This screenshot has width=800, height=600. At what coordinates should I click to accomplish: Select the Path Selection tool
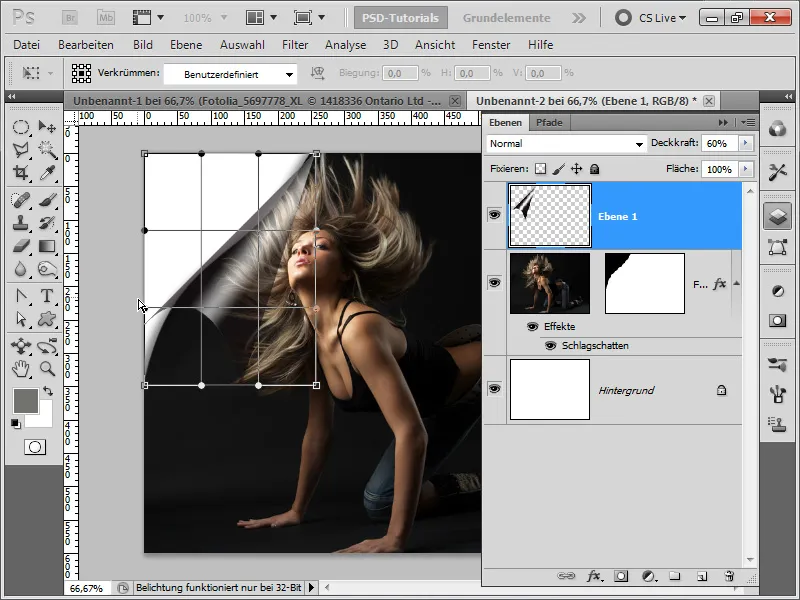coord(21,319)
